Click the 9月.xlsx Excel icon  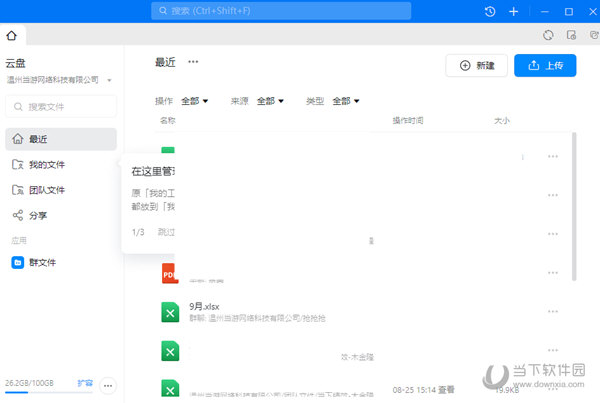coord(170,312)
